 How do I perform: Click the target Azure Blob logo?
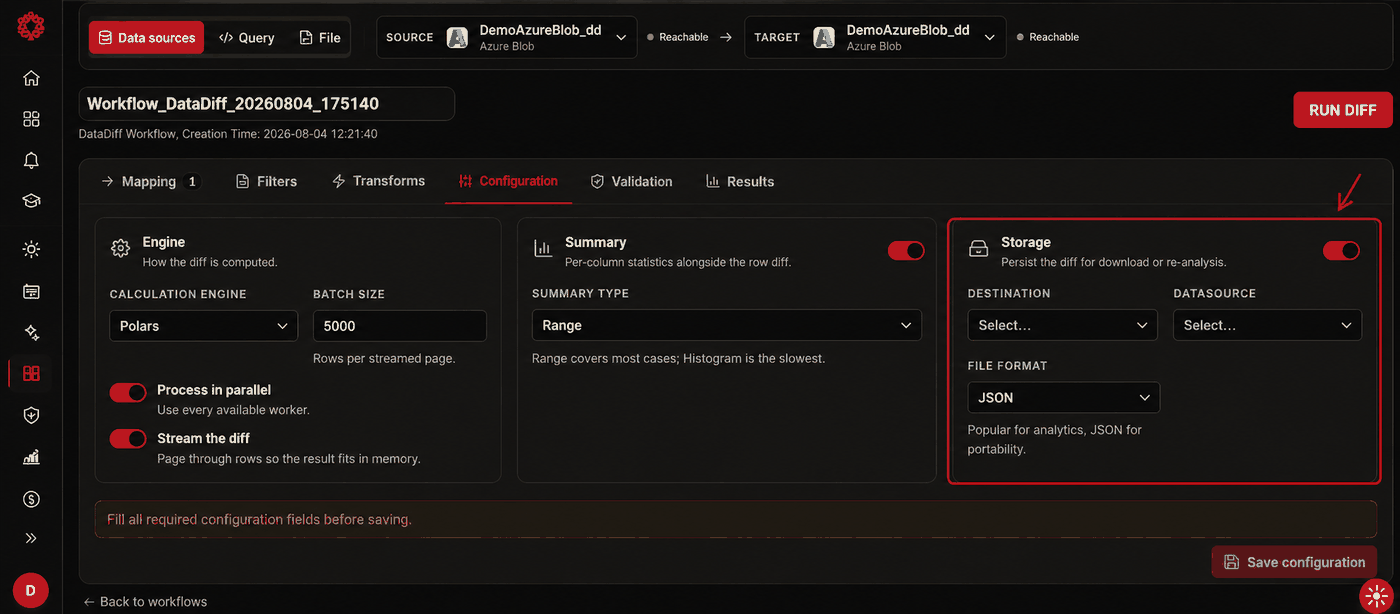[824, 37]
